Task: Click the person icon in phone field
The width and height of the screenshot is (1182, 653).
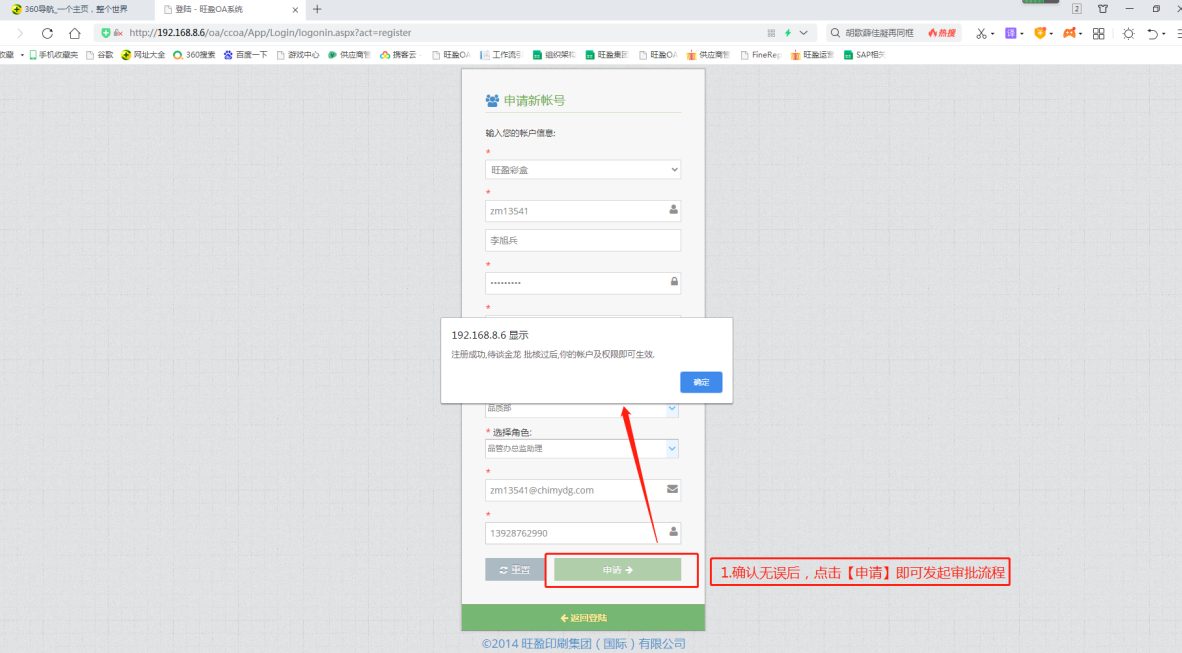Action: pyautogui.click(x=673, y=532)
